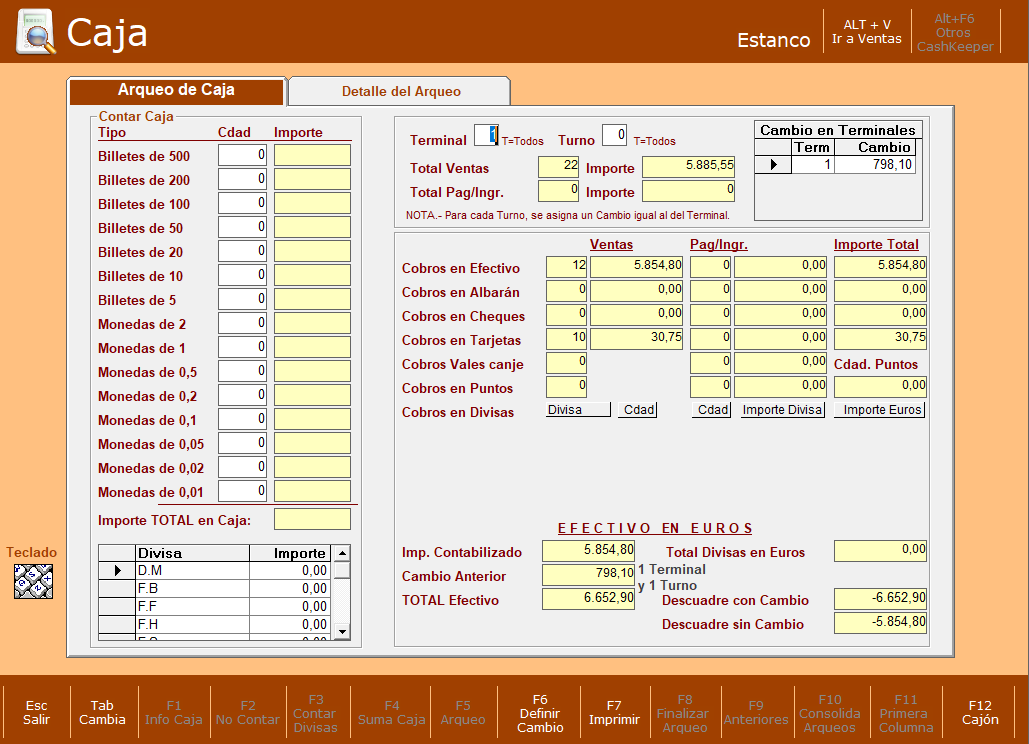1029x744 pixels.
Task: Select the Arqueo de Caja tab
Action: [176, 91]
